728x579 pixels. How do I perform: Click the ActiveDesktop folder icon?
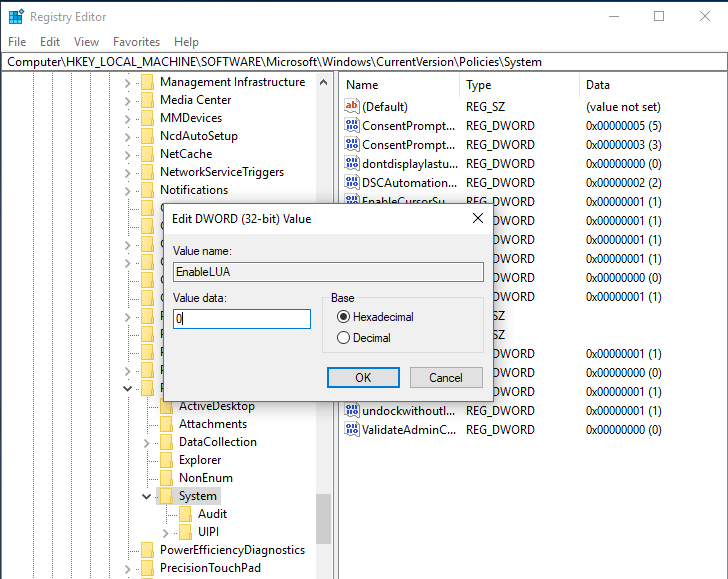[166, 407]
